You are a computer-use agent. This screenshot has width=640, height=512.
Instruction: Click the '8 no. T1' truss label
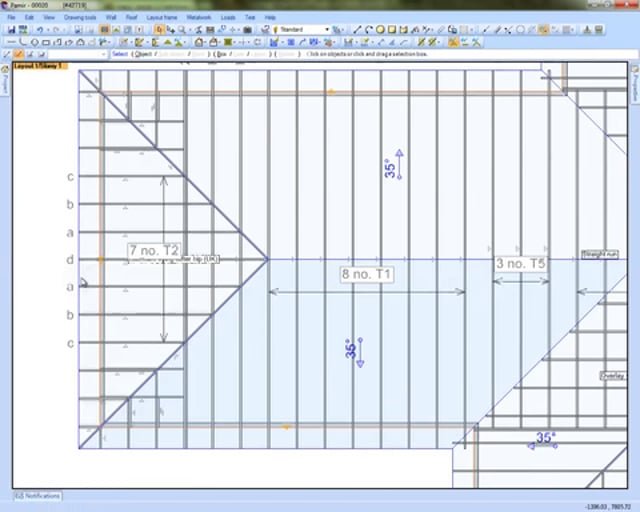[x=367, y=274]
